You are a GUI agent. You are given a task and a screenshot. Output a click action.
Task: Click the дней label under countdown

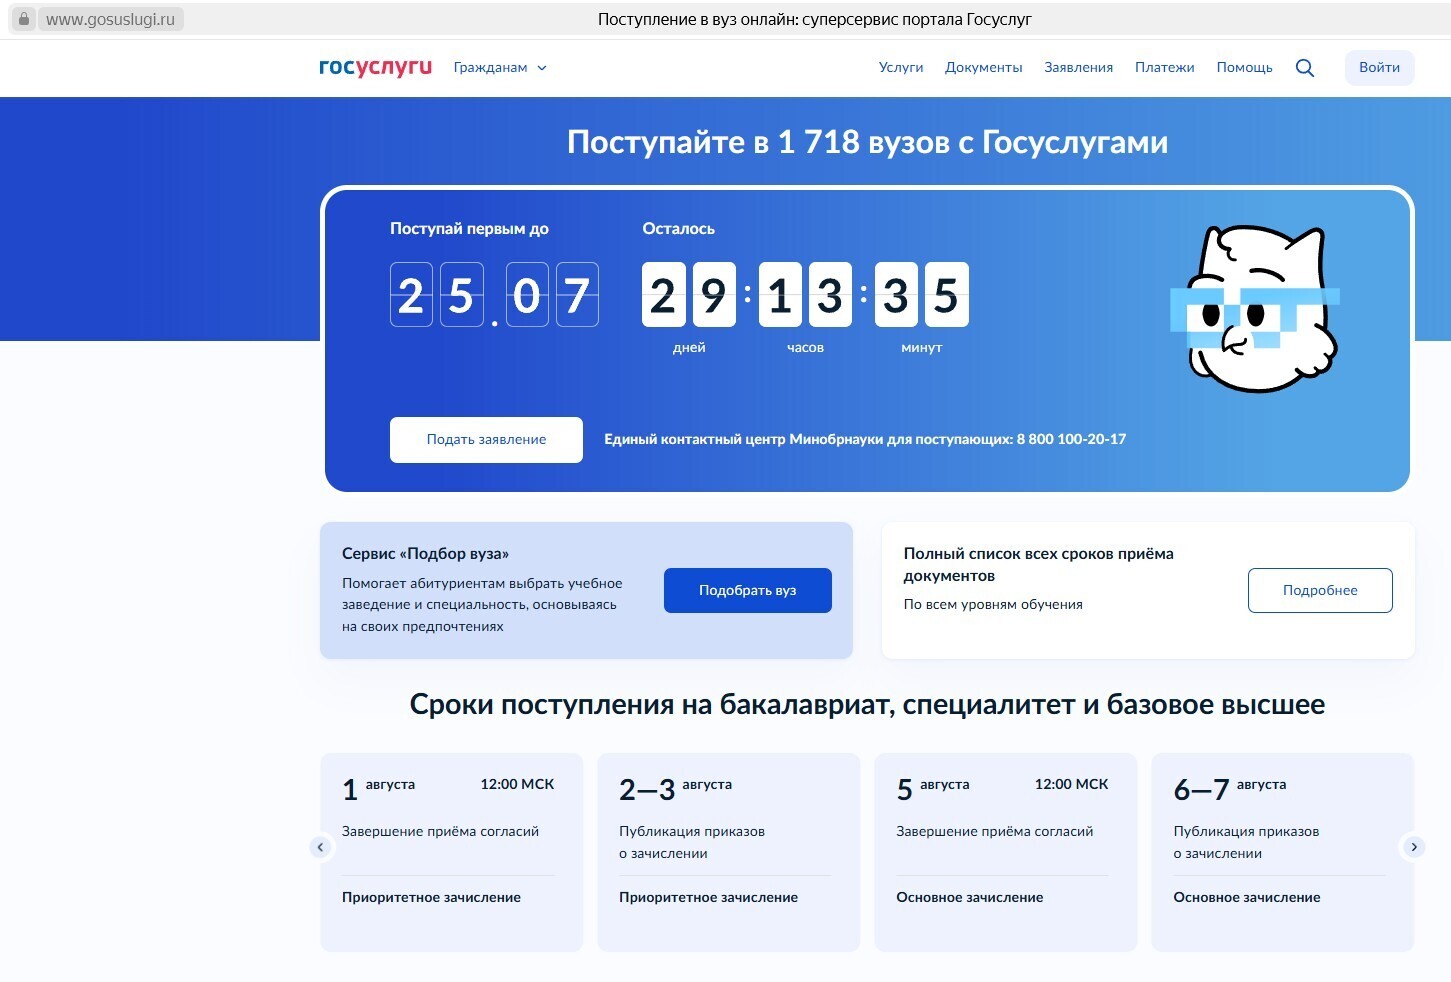(x=689, y=348)
